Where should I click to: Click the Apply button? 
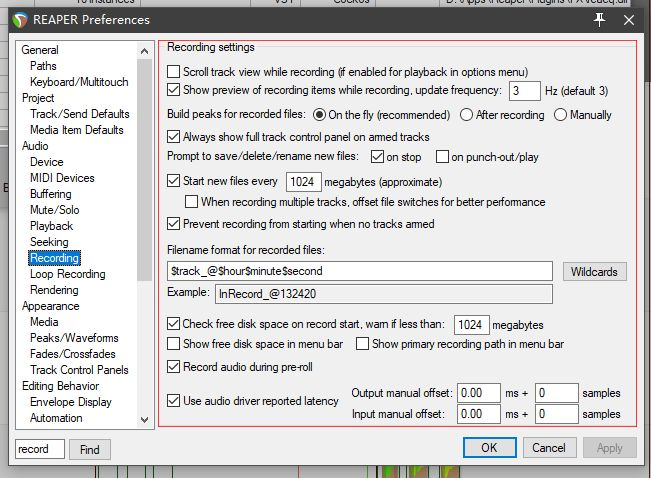609,448
